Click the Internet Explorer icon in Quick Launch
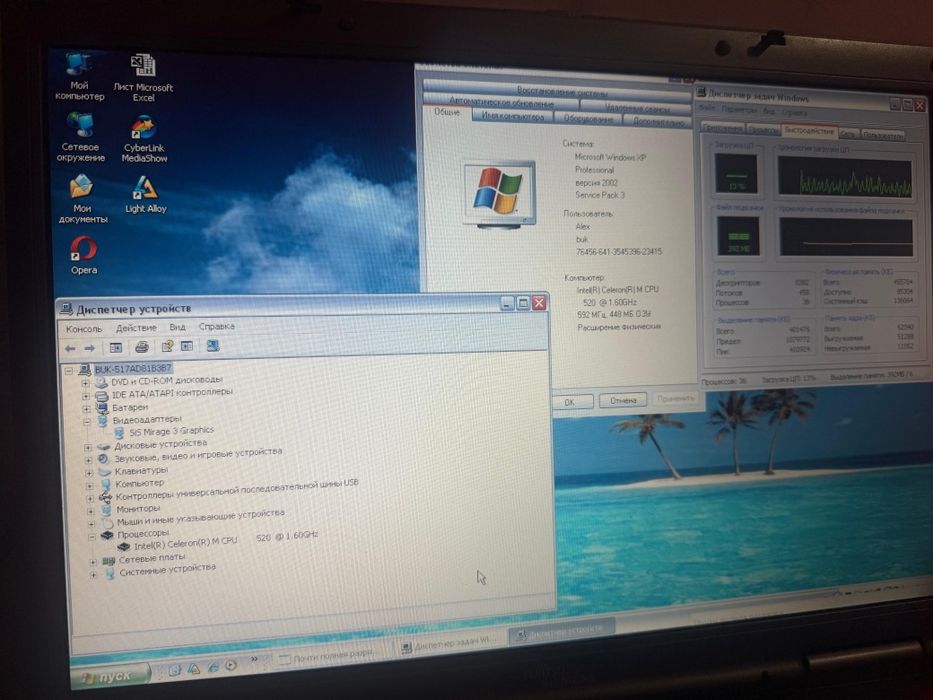The image size is (933, 700). click(212, 667)
